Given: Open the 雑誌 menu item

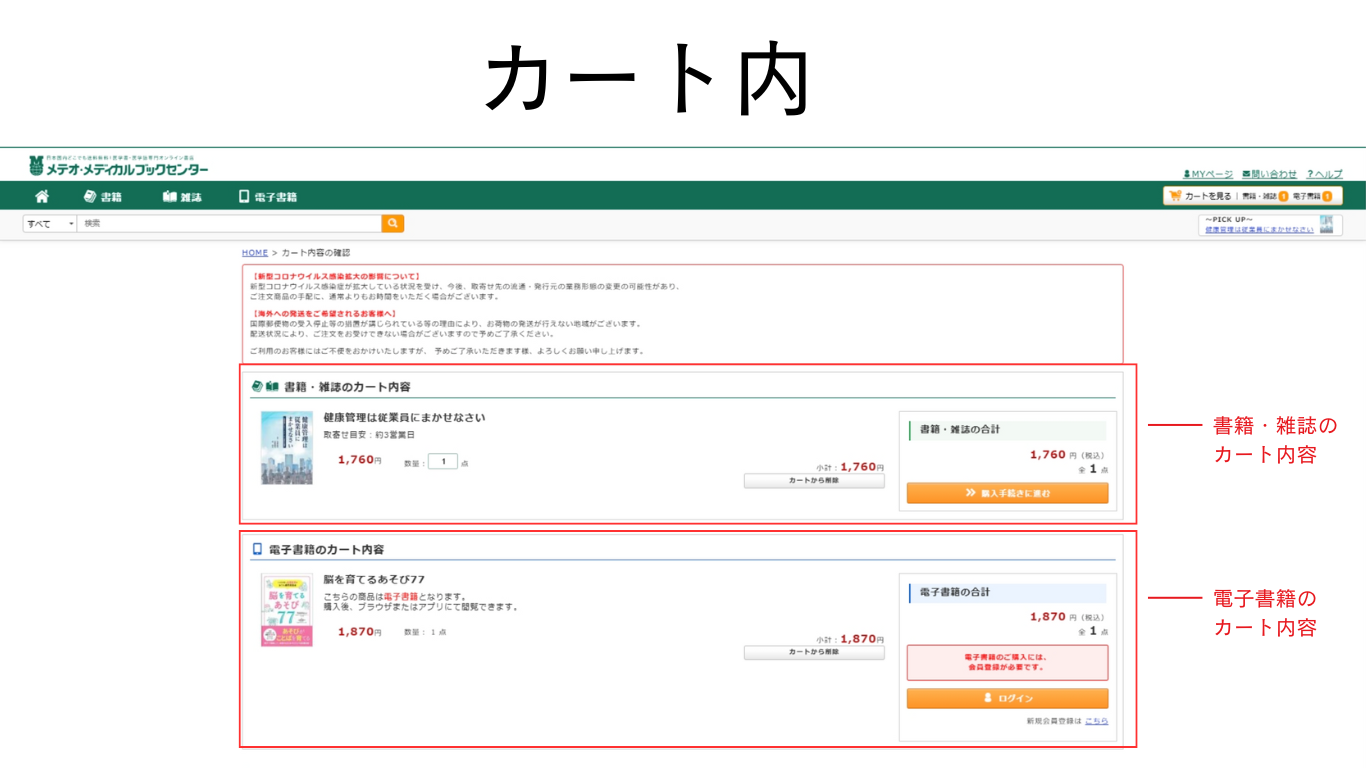Looking at the screenshot, I should 182,197.
